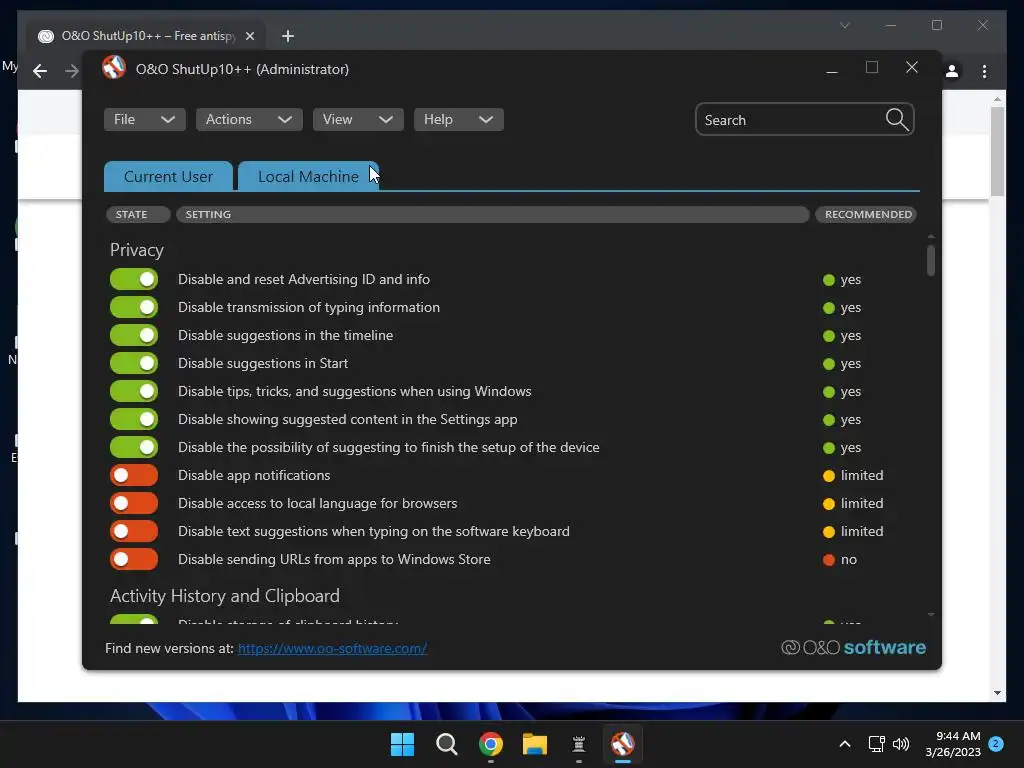The image size is (1024, 768).
Task: Select the O&O ShutUp10++ Chrome tab
Action: (145, 36)
